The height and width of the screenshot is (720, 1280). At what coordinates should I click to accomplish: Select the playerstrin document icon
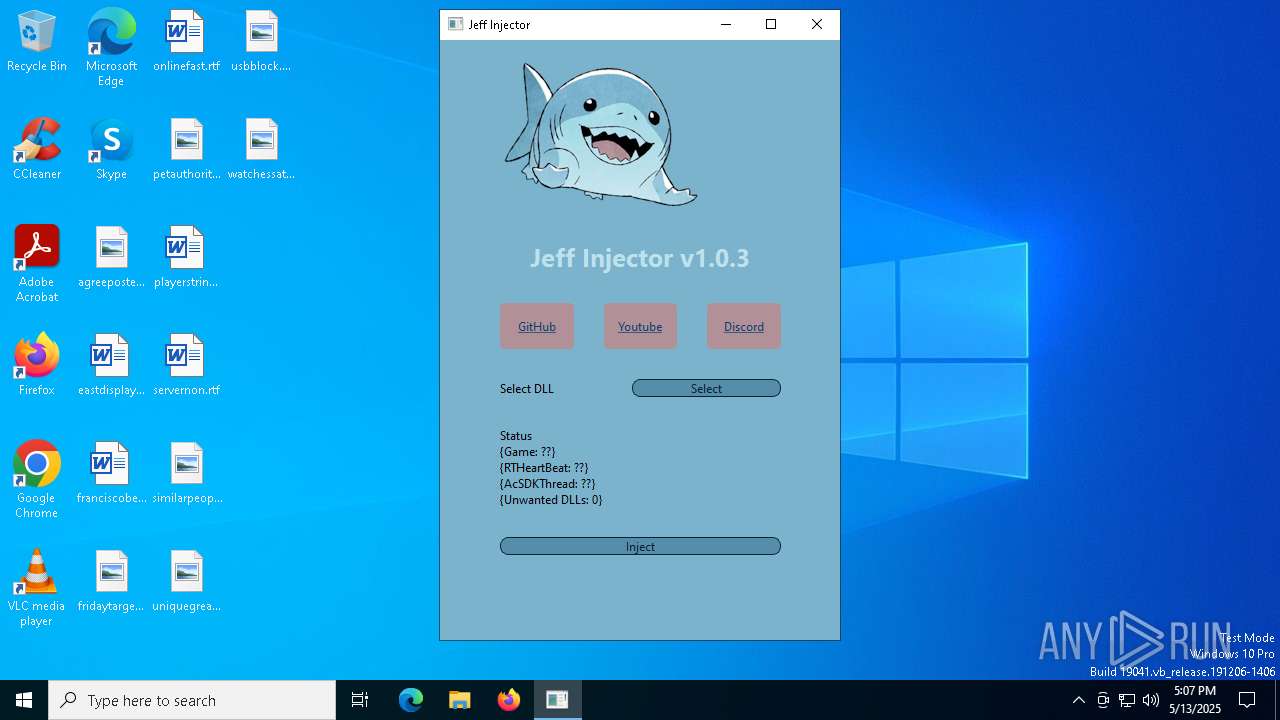[186, 258]
